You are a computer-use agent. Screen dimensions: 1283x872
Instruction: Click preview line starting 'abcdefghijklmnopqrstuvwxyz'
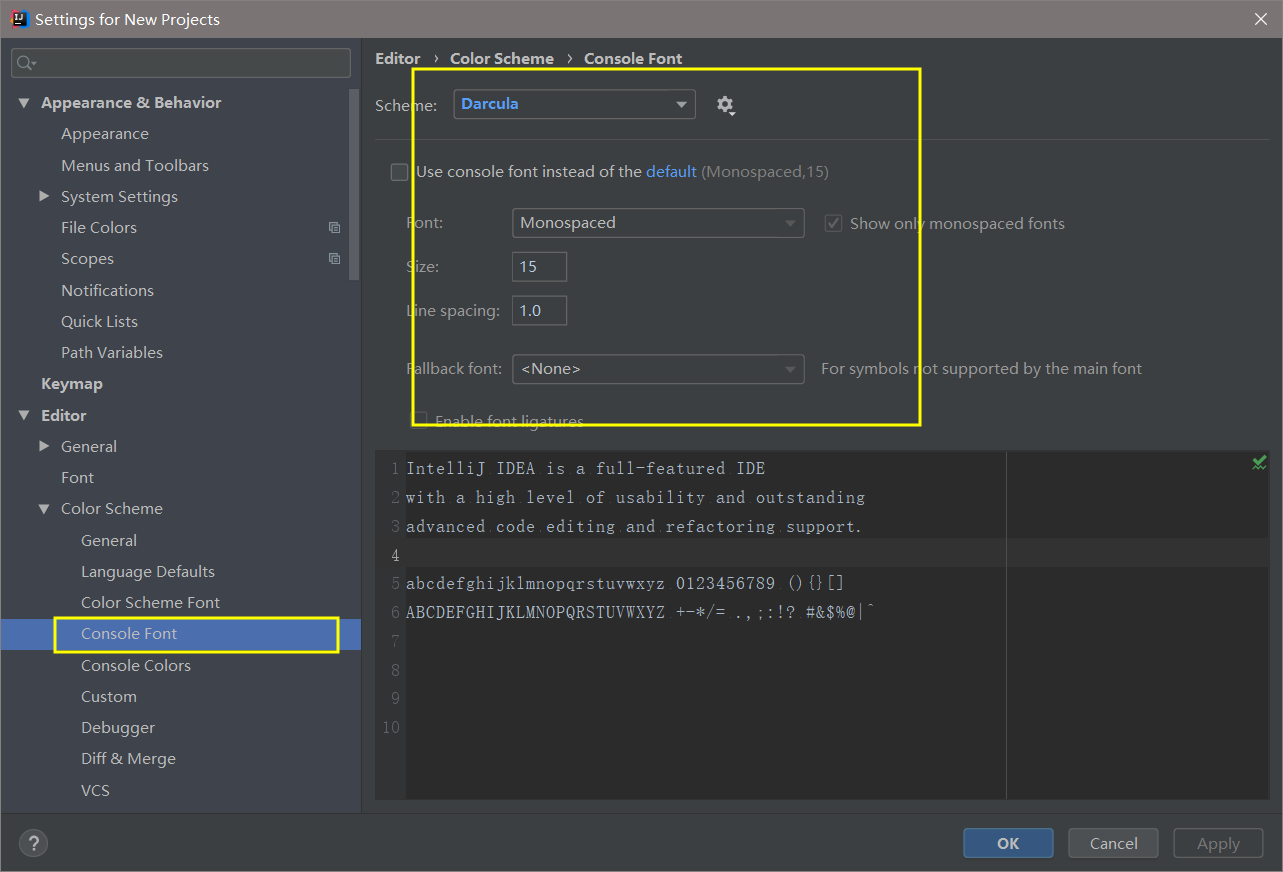(x=626, y=583)
